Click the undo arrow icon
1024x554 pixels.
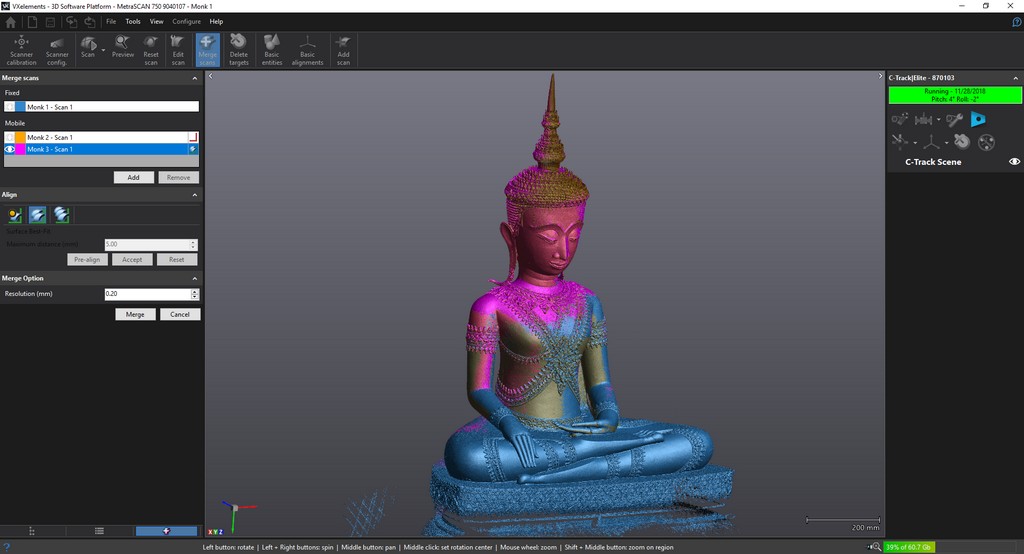click(72, 22)
